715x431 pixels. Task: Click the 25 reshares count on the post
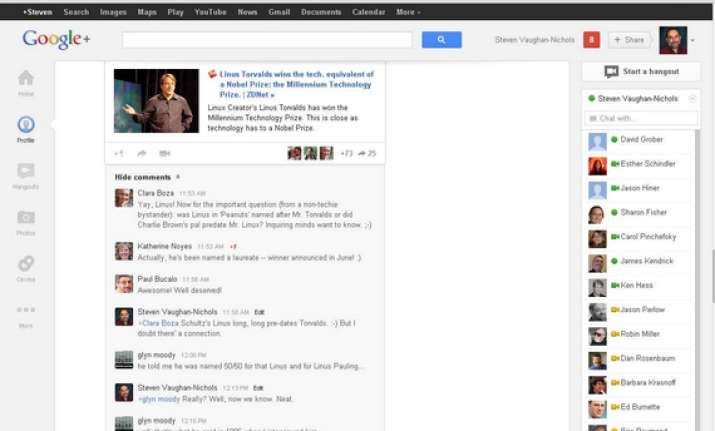(367, 153)
